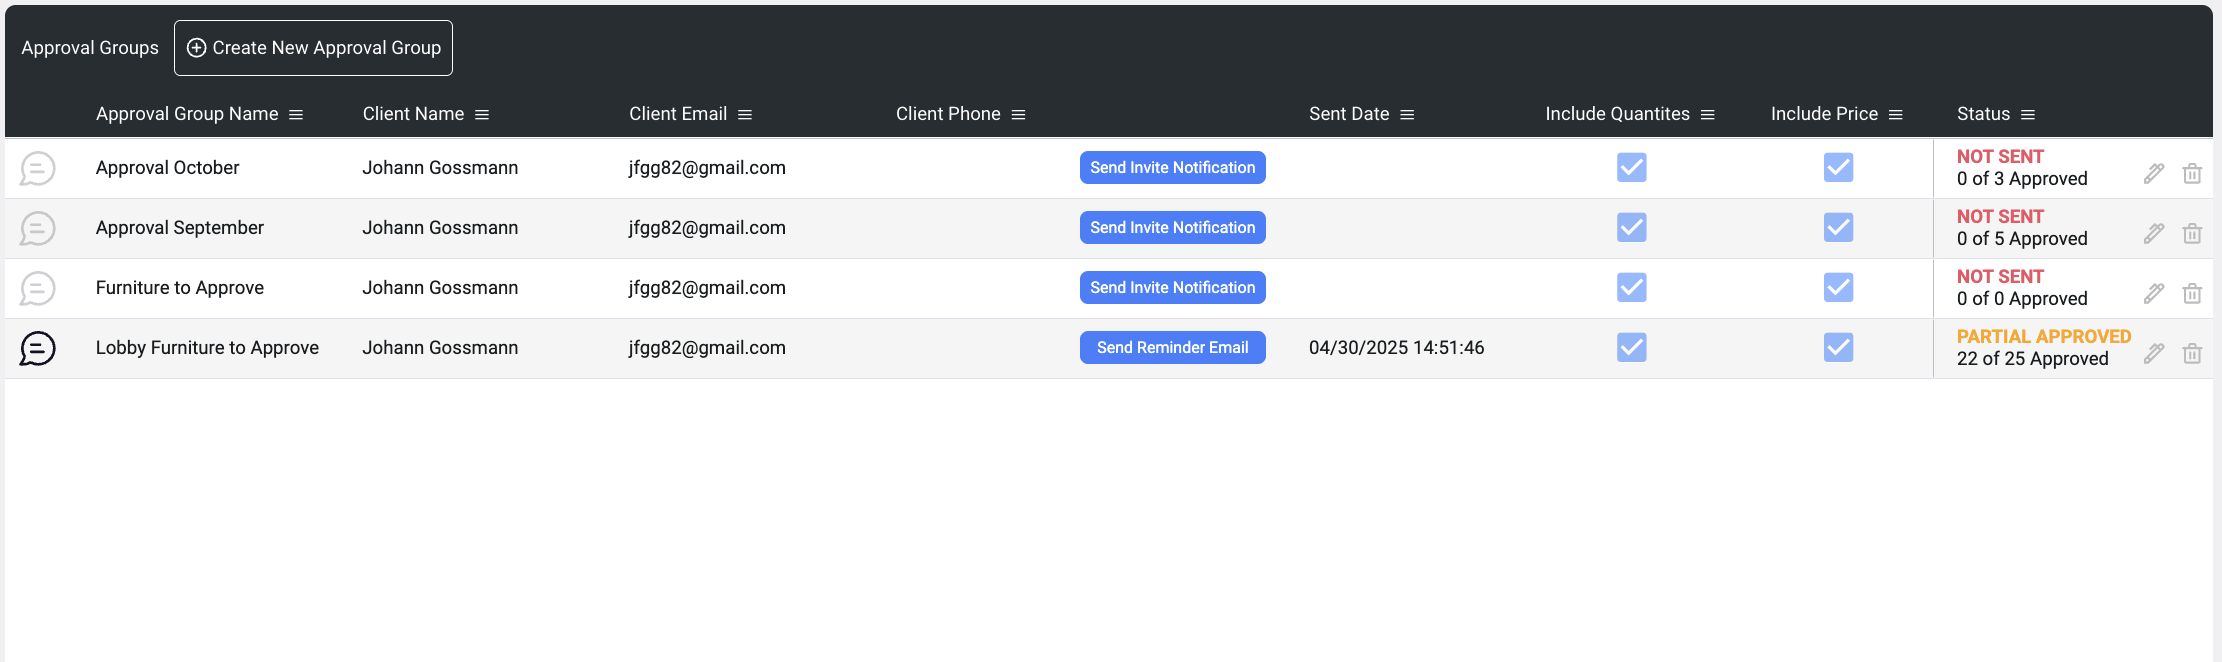Send Invite Notification for Approval September
Screen dimensions: 2222x662
click(x=1173, y=228)
